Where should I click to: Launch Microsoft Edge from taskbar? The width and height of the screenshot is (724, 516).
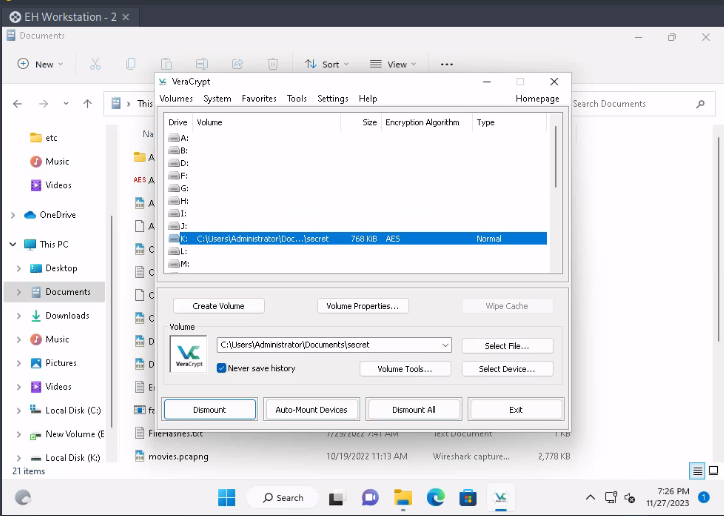435,497
